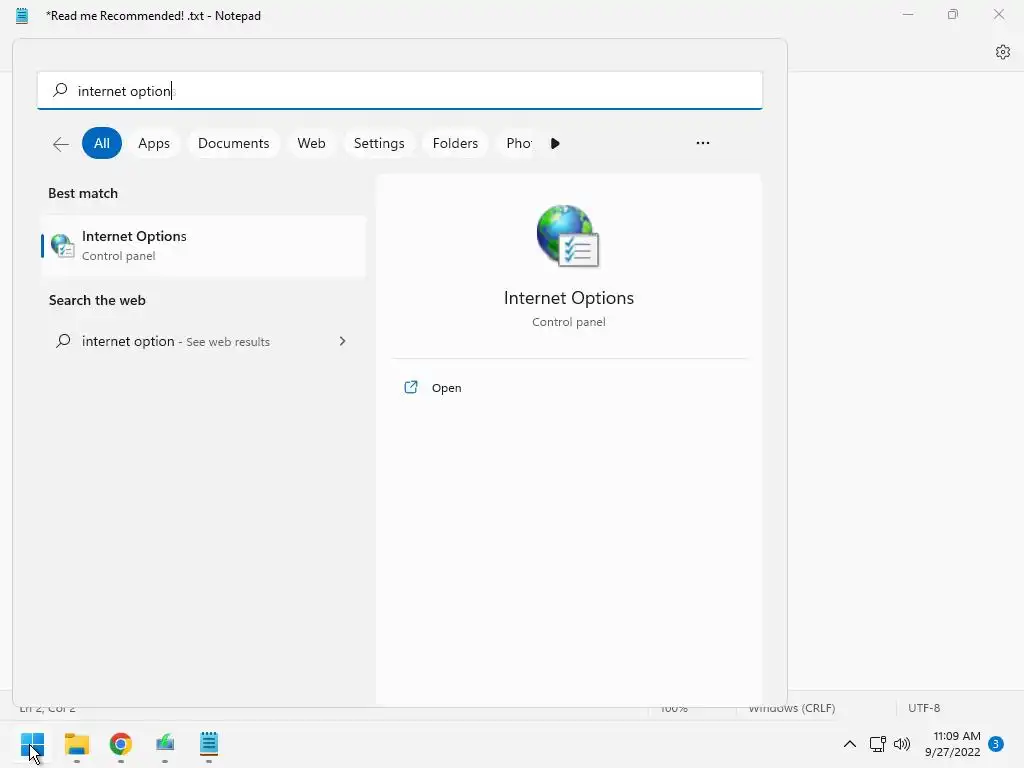Viewport: 1024px width, 768px height.
Task: Click the magnifier icon in search box
Action: tap(60, 89)
